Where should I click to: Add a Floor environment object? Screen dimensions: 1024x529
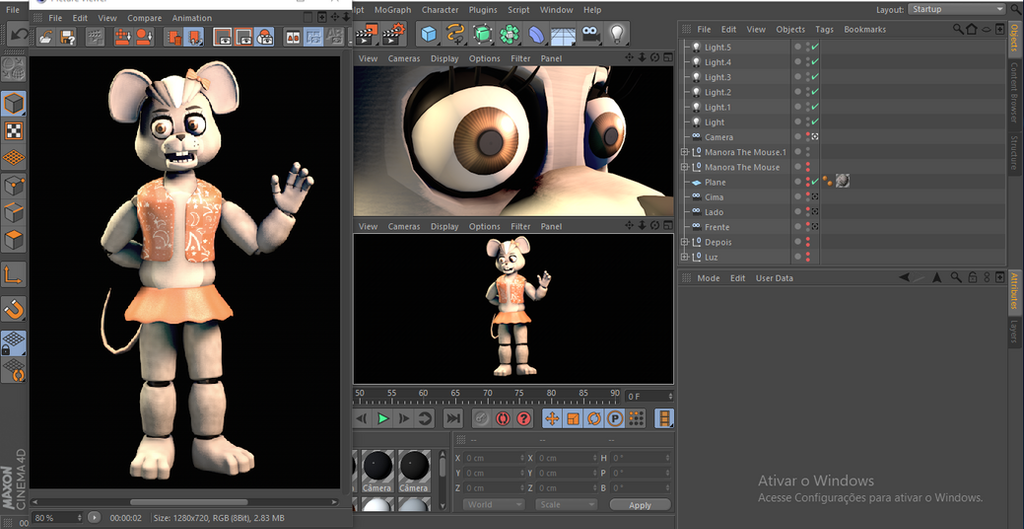click(x=563, y=34)
